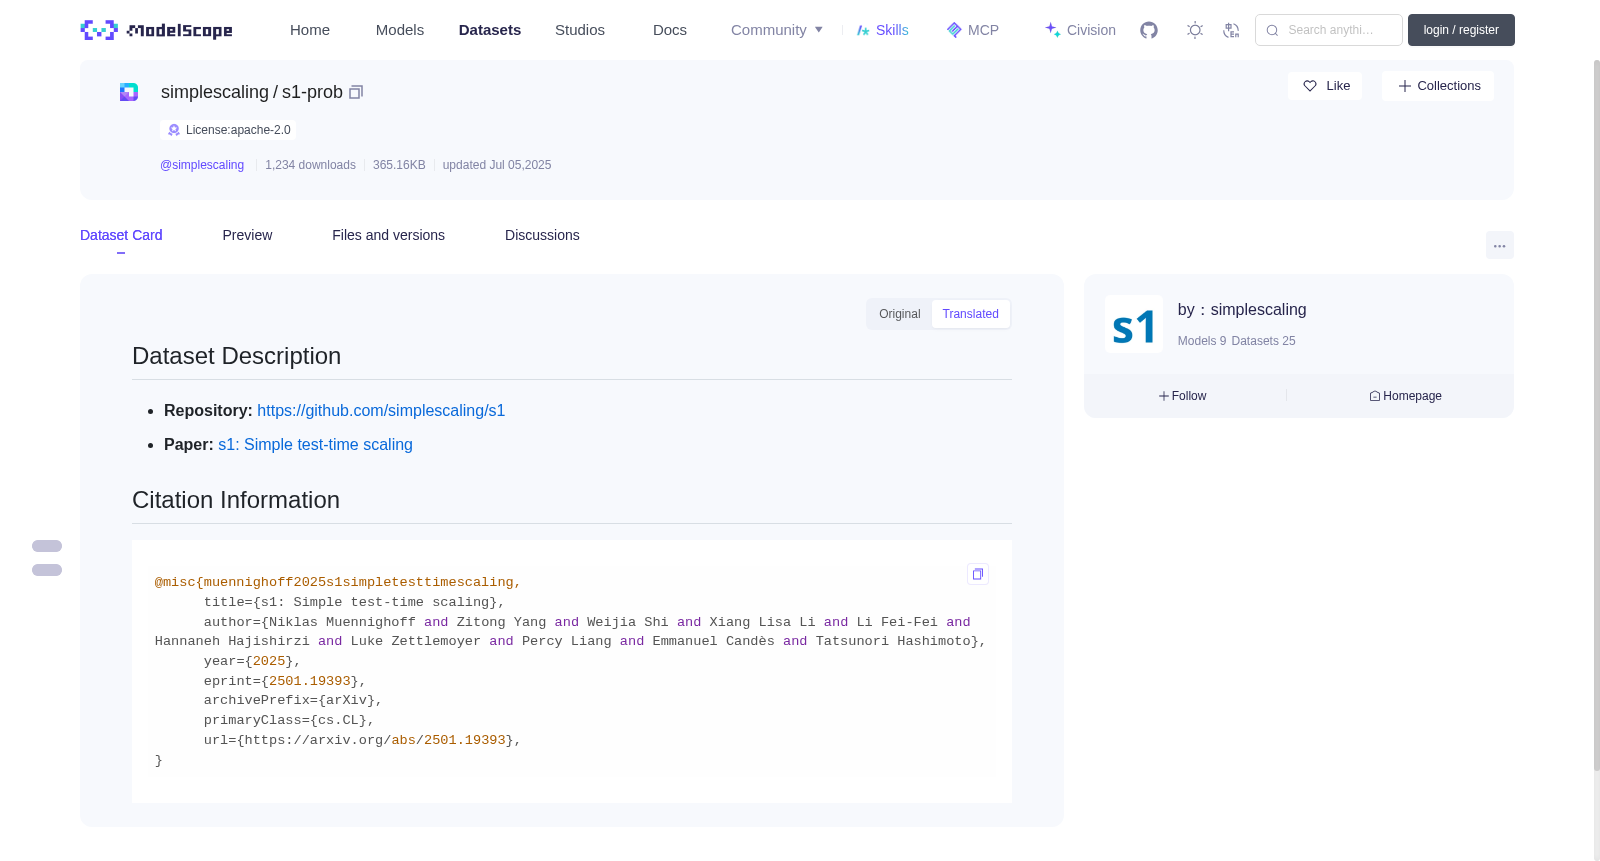Image resolution: width=1600 pixels, height=861 pixels.
Task: Switch description to Original language
Action: coord(900,314)
